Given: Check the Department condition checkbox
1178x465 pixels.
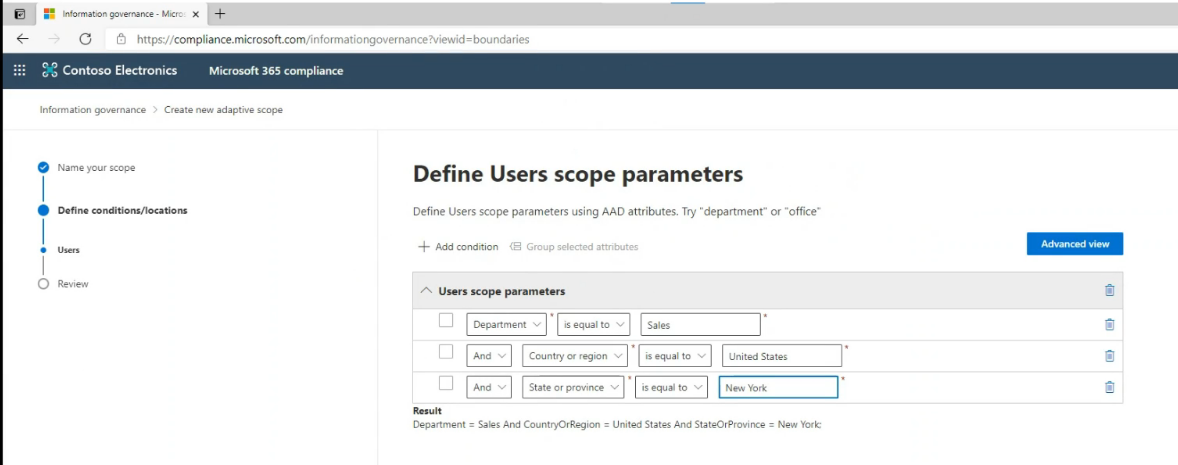Looking at the screenshot, I should [446, 321].
